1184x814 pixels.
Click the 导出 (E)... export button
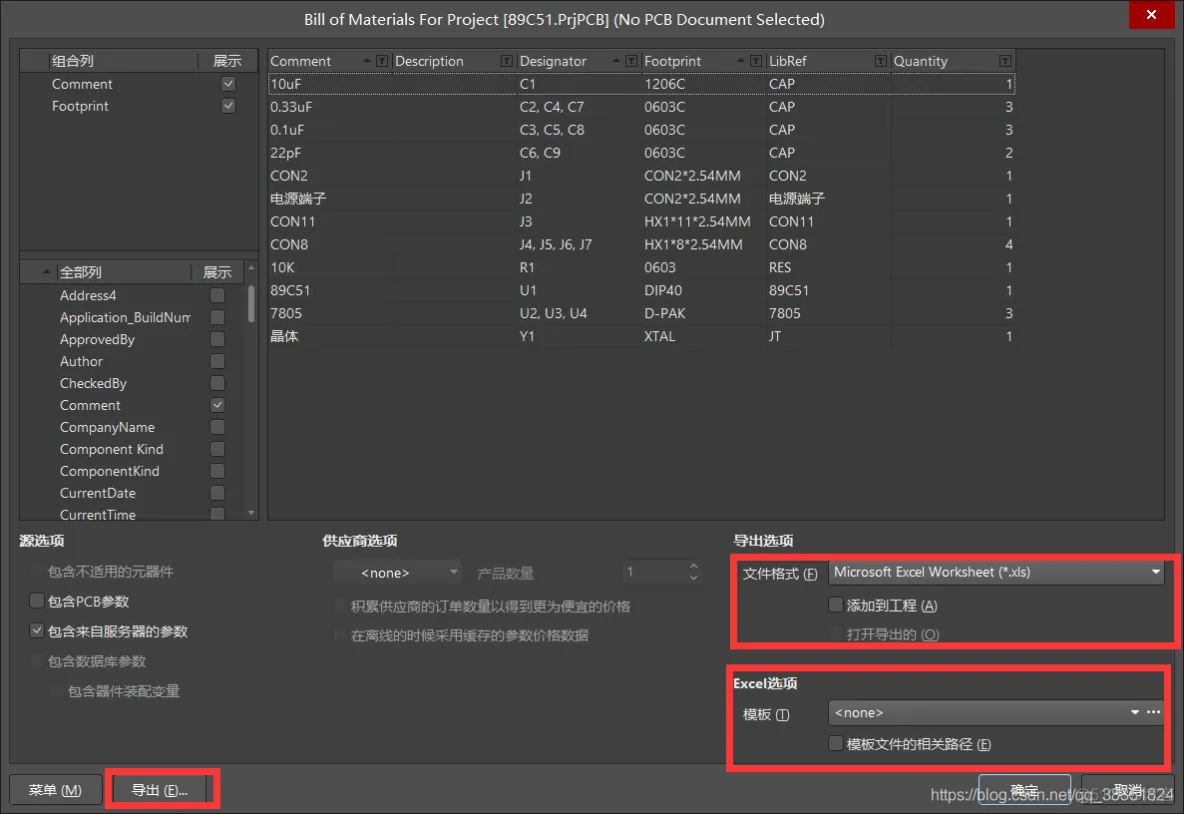click(159, 790)
